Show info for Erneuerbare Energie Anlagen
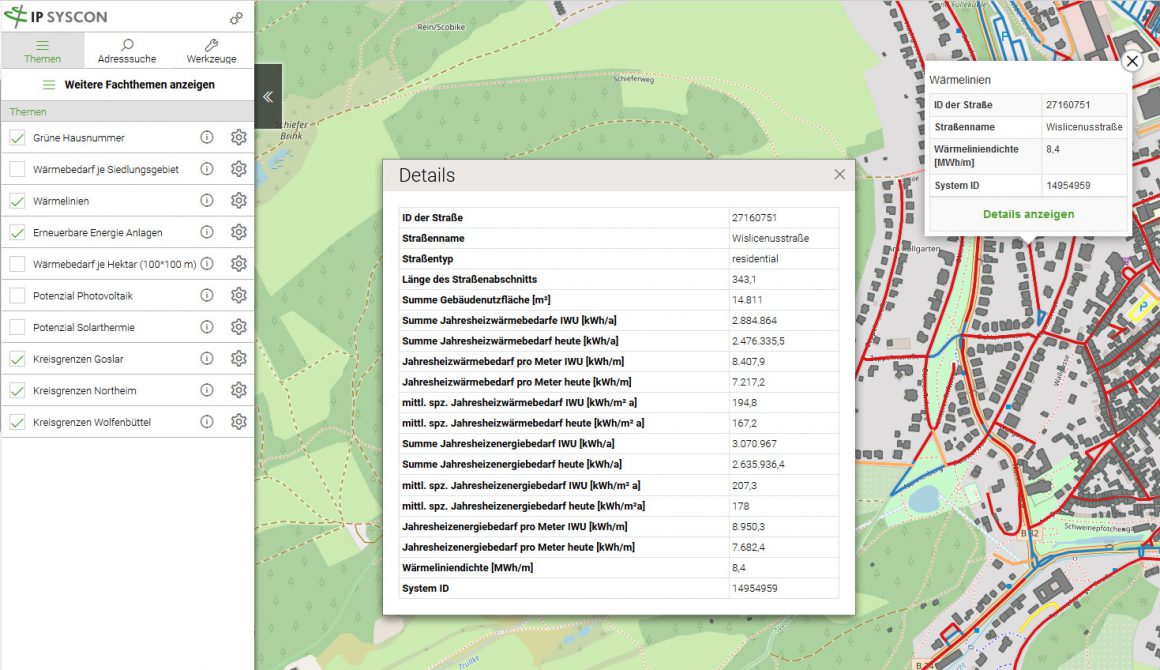The width and height of the screenshot is (1160, 670). pos(207,233)
